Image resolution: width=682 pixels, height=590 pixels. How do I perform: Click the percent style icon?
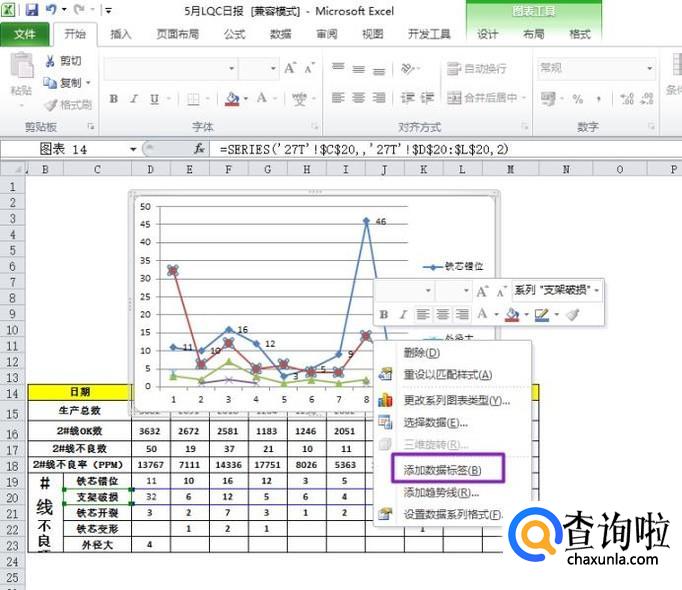[x=578, y=99]
